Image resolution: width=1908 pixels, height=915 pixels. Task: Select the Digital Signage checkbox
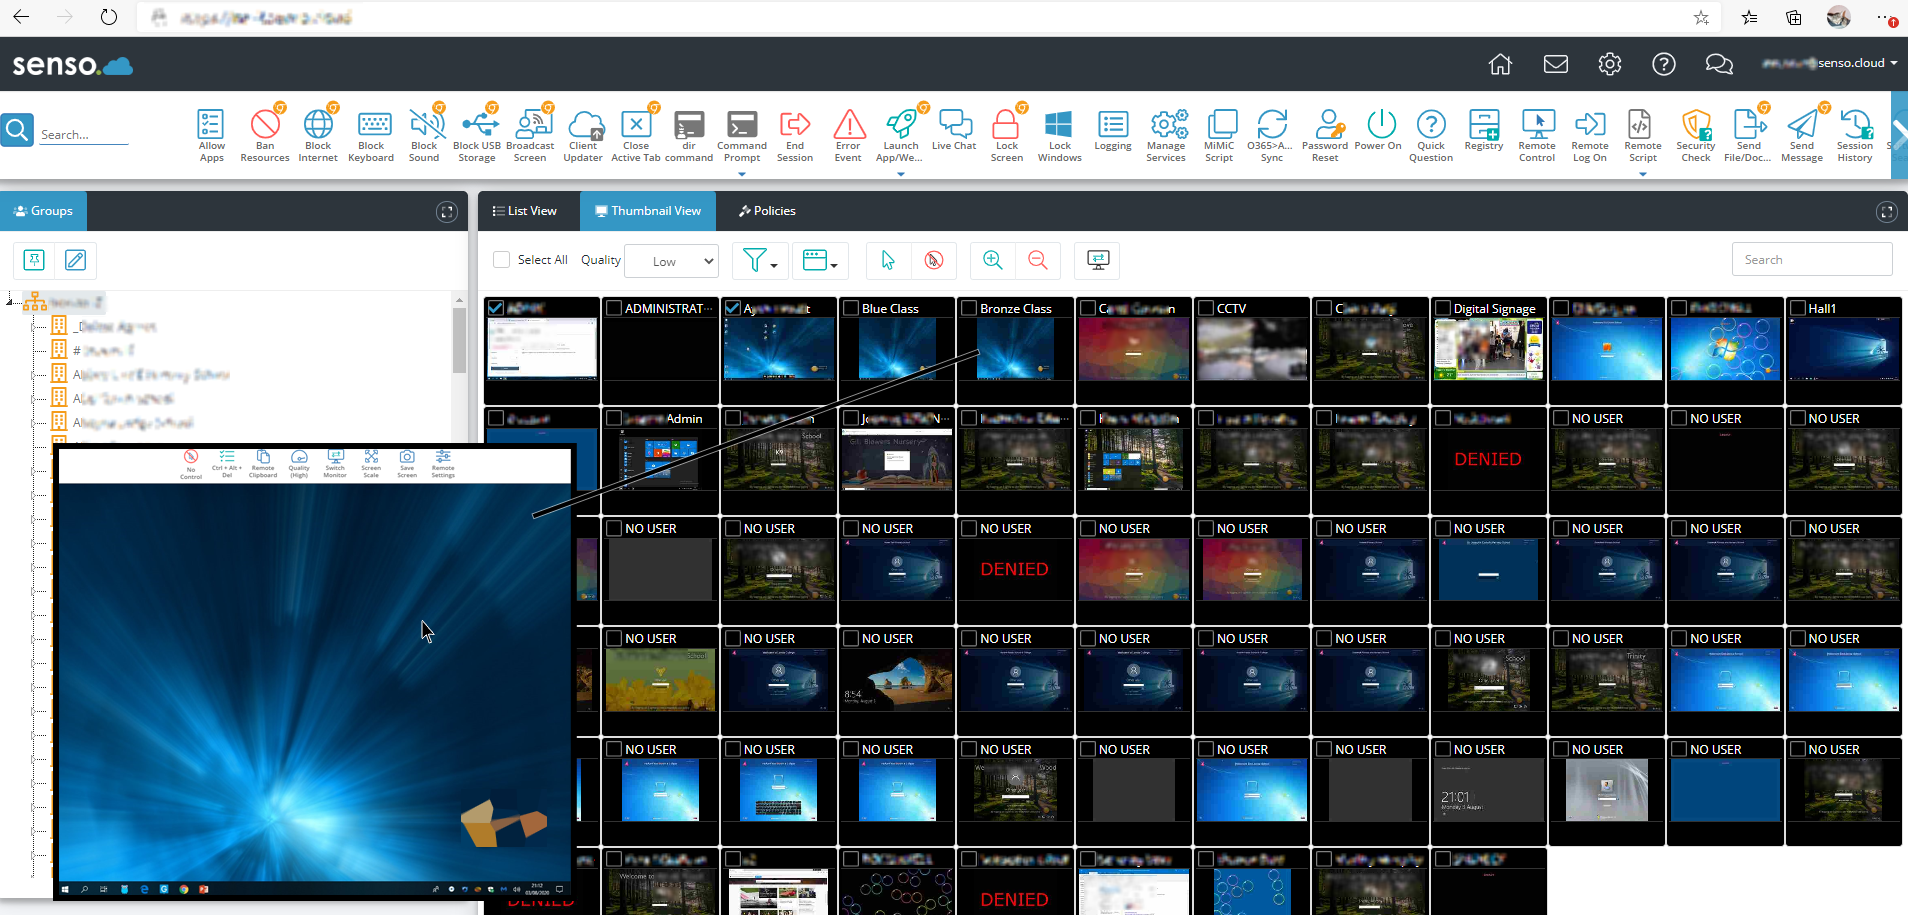[1443, 309]
